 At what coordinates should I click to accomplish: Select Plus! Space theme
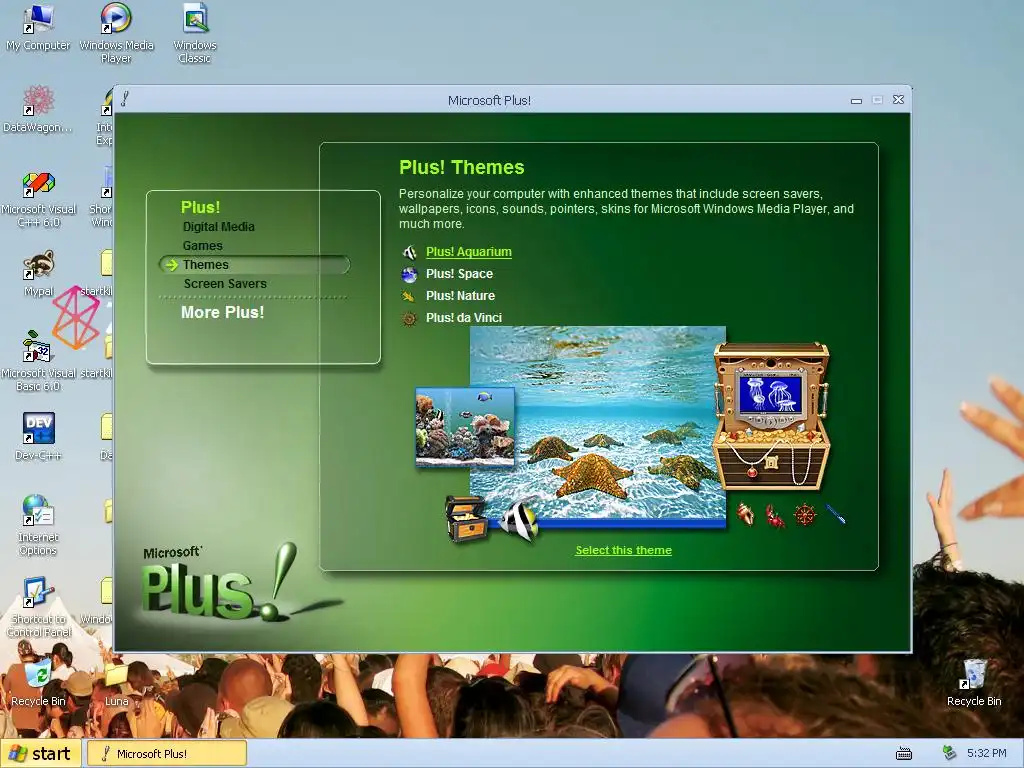point(459,274)
